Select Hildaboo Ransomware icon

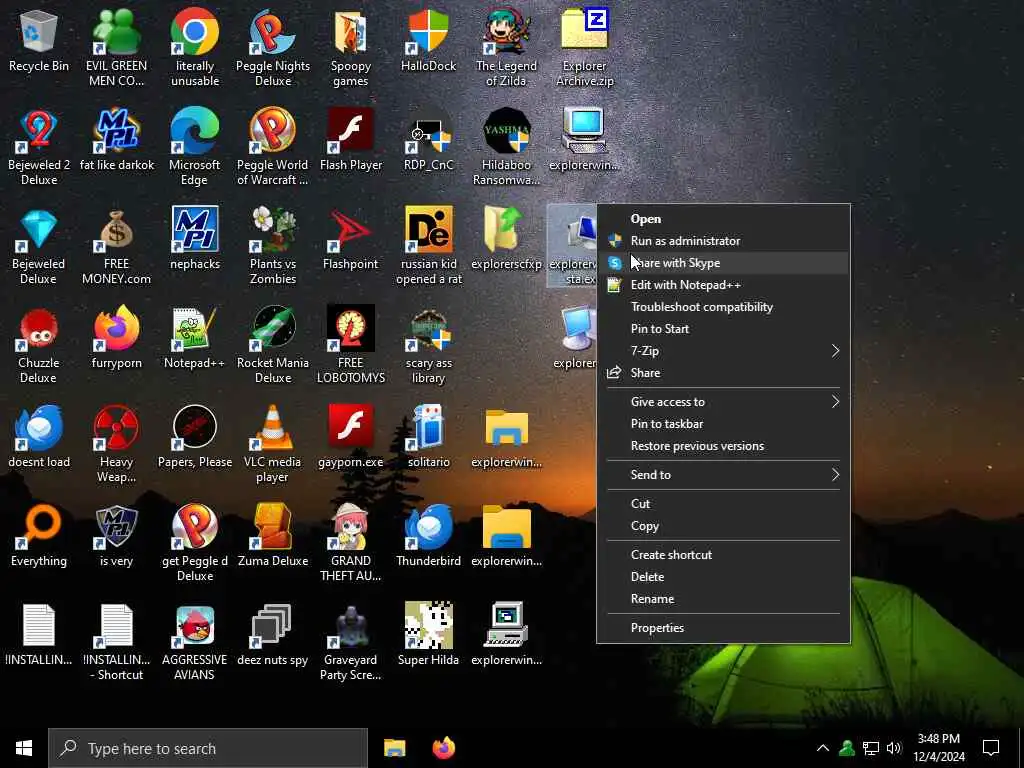point(506,147)
